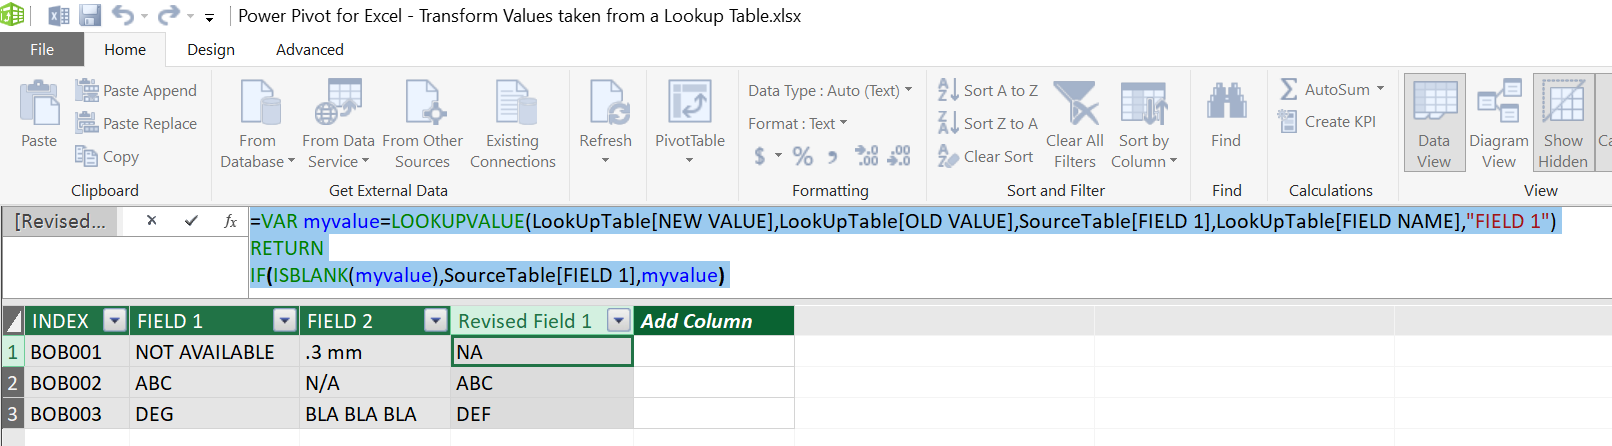Sort Z to A
1612x446 pixels.
click(x=988, y=123)
